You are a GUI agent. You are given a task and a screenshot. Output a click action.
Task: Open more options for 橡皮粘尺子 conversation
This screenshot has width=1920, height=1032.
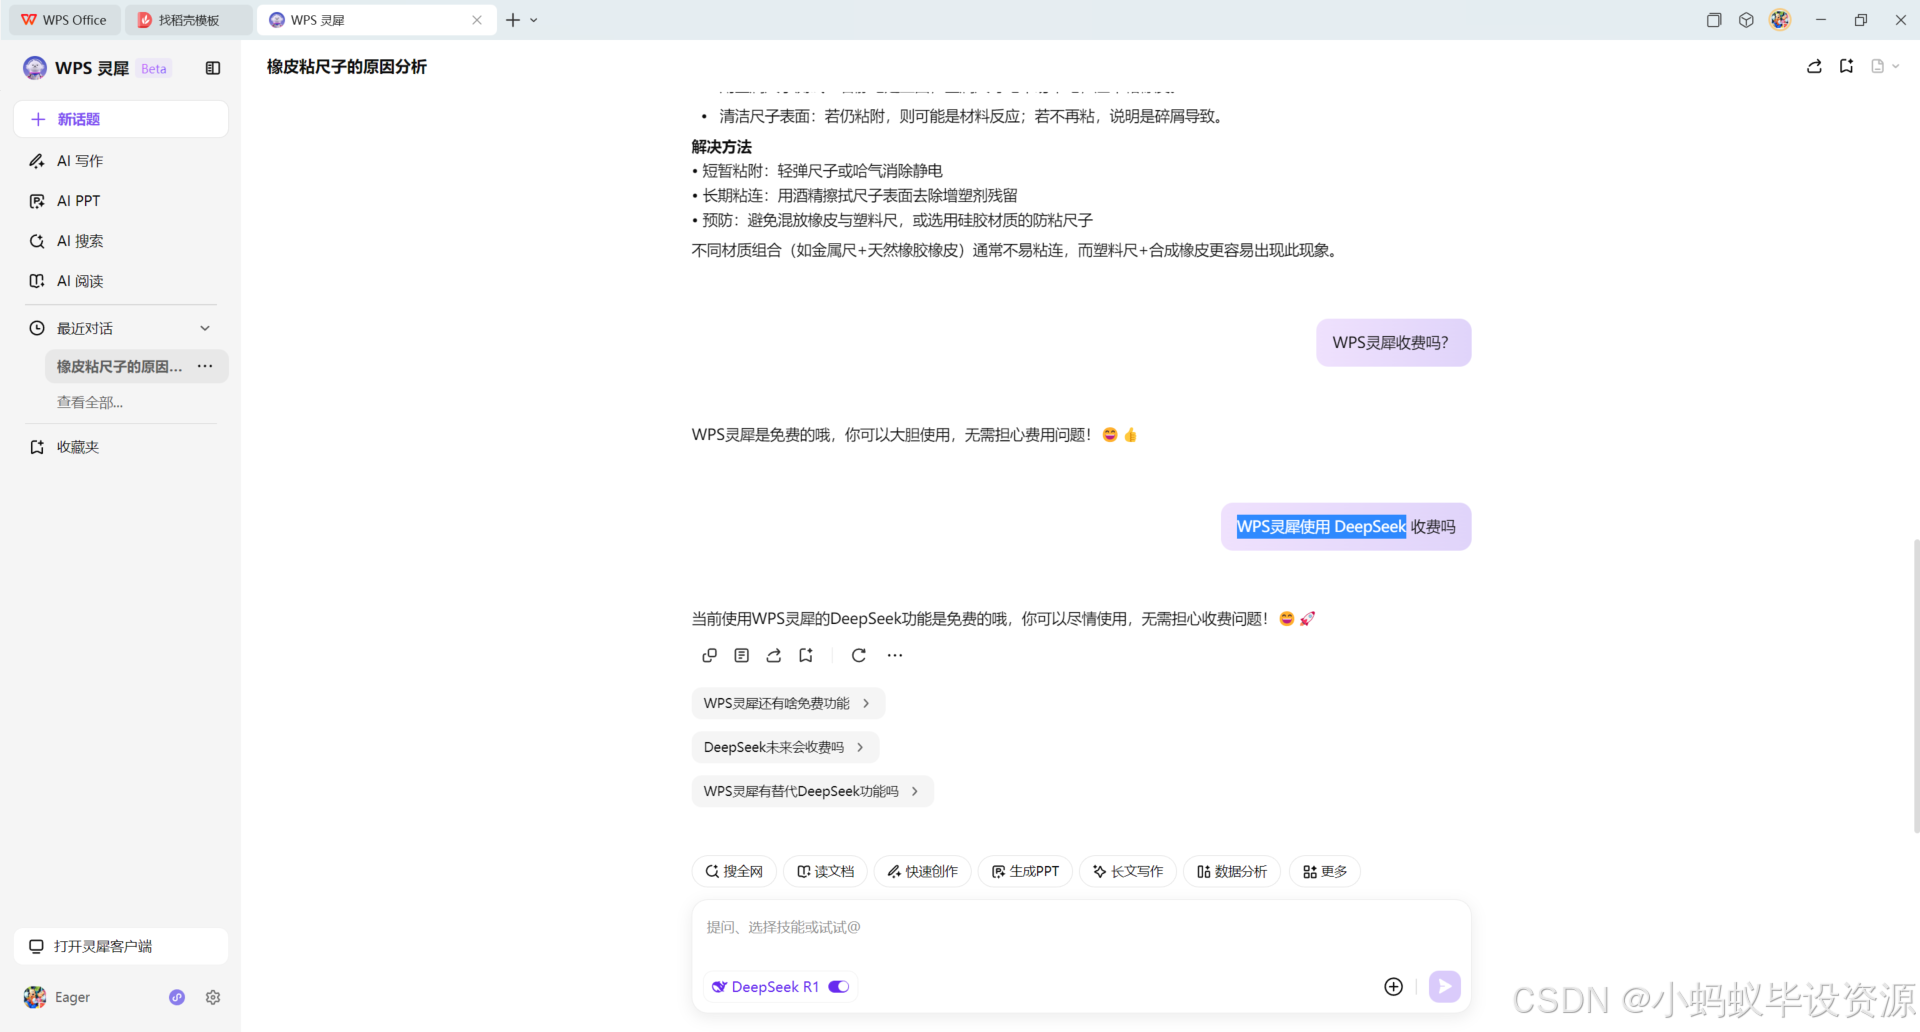pos(205,366)
